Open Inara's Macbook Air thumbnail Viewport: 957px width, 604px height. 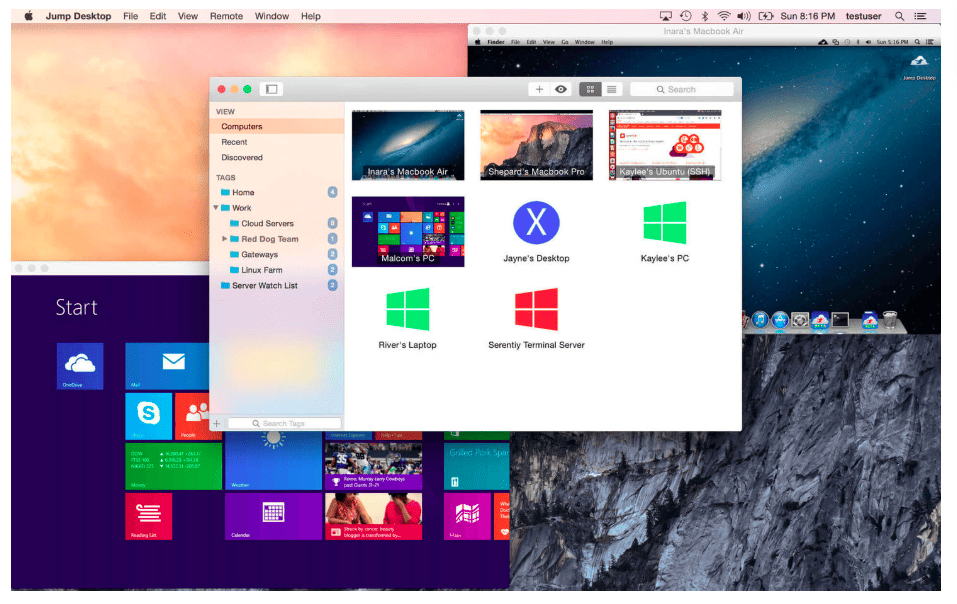(x=408, y=145)
